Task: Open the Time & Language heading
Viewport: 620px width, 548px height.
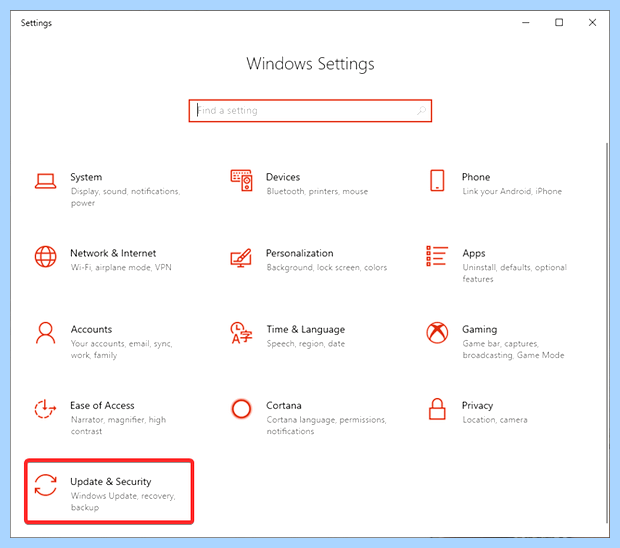Action: (306, 329)
